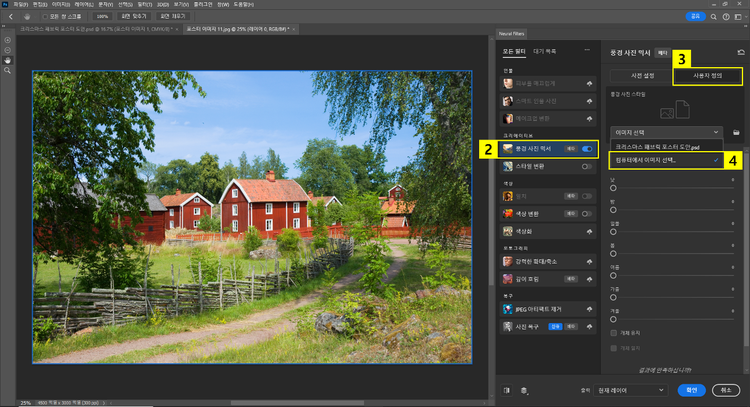Click the 취소 button
Viewport: 750px width, 407px height.
click(x=726, y=390)
